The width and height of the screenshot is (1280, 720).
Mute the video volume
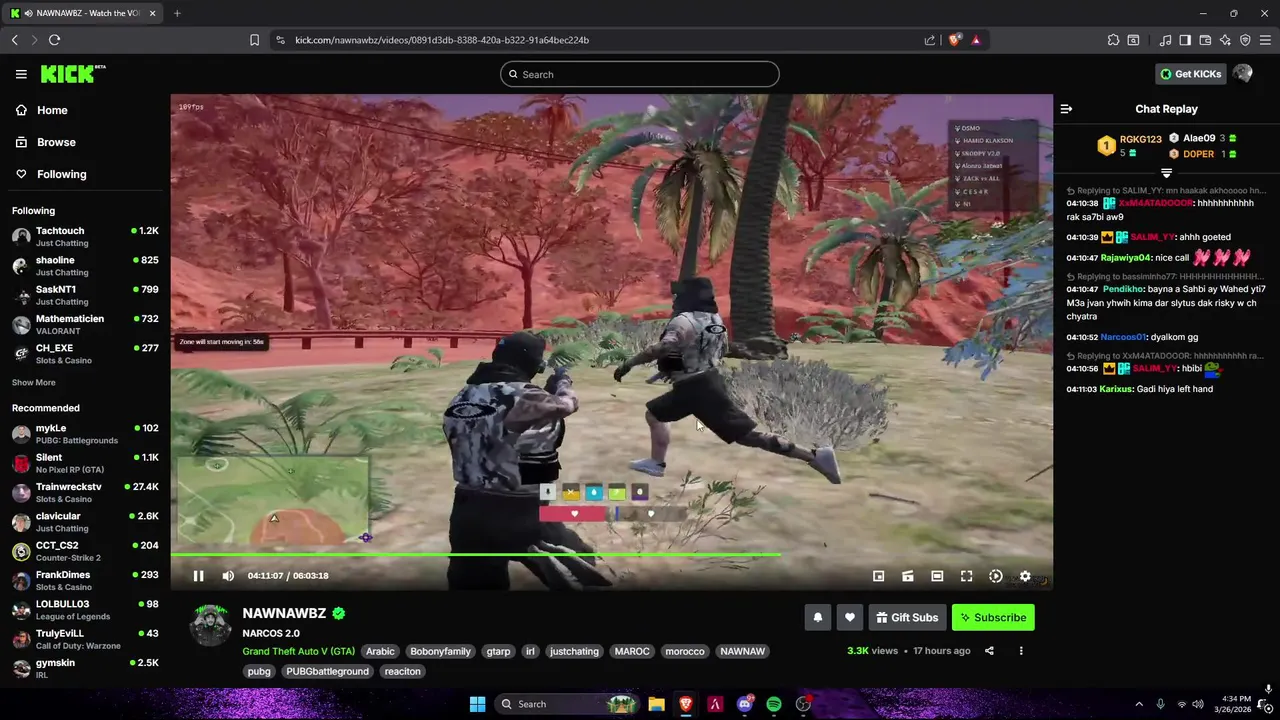(x=228, y=576)
